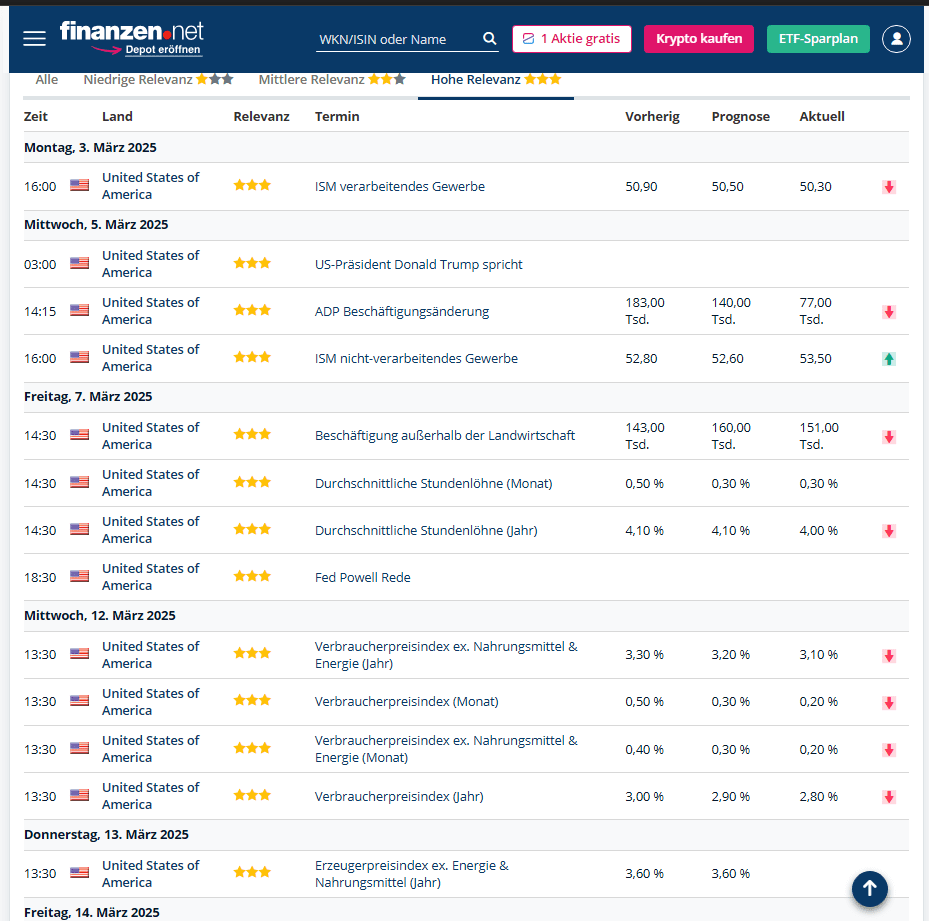
Task: Click the Prognose column header
Action: pos(741,117)
